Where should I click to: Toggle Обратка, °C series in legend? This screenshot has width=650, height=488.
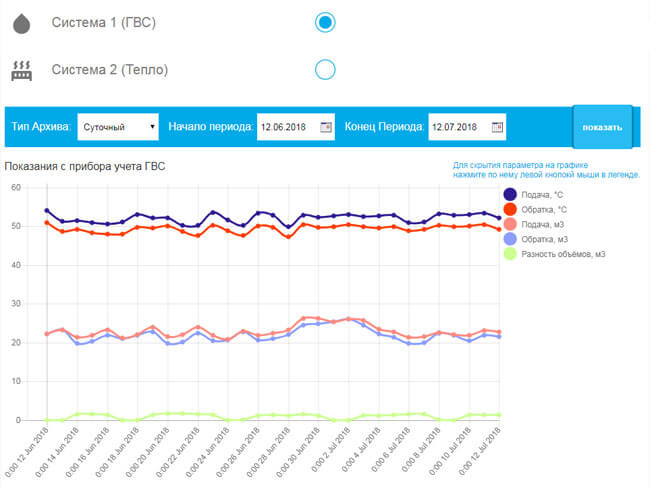click(535, 209)
